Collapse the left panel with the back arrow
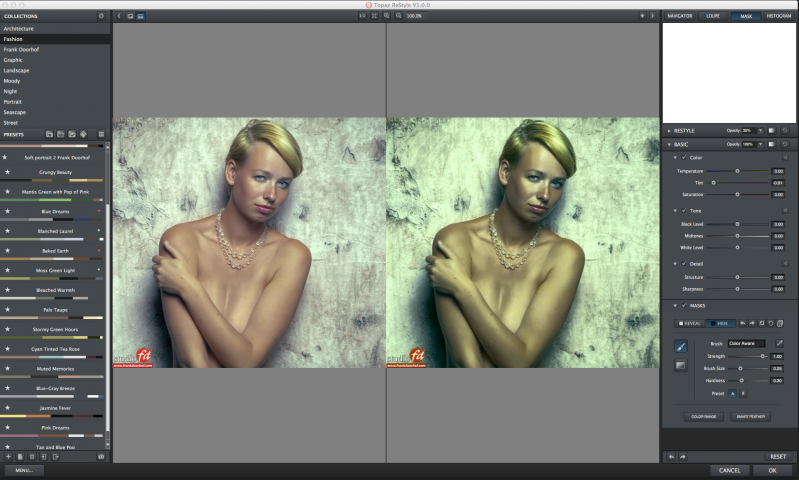 (x=119, y=16)
